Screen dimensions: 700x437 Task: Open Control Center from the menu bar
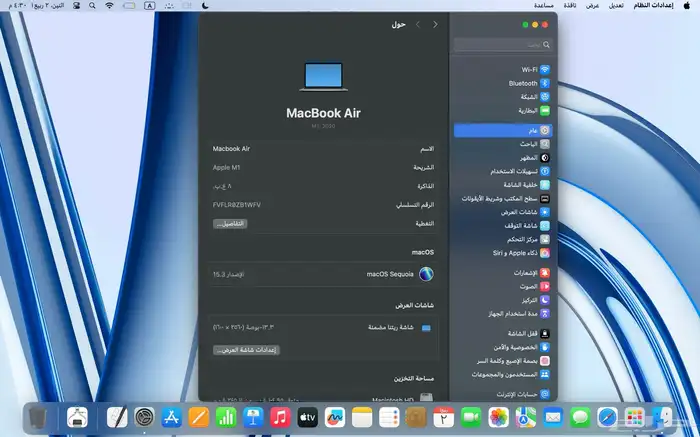(x=76, y=5)
